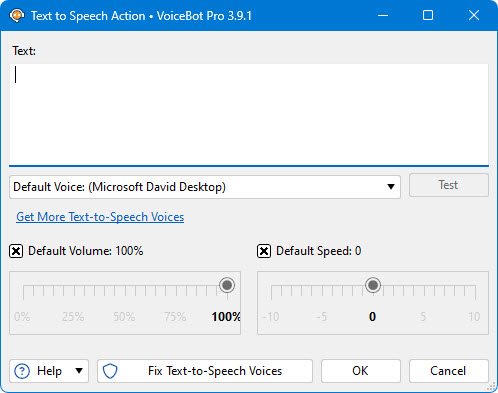Screen dimensions: 498x393
Task: Click the shield icon on Fix Voices button
Action: click(x=110, y=371)
